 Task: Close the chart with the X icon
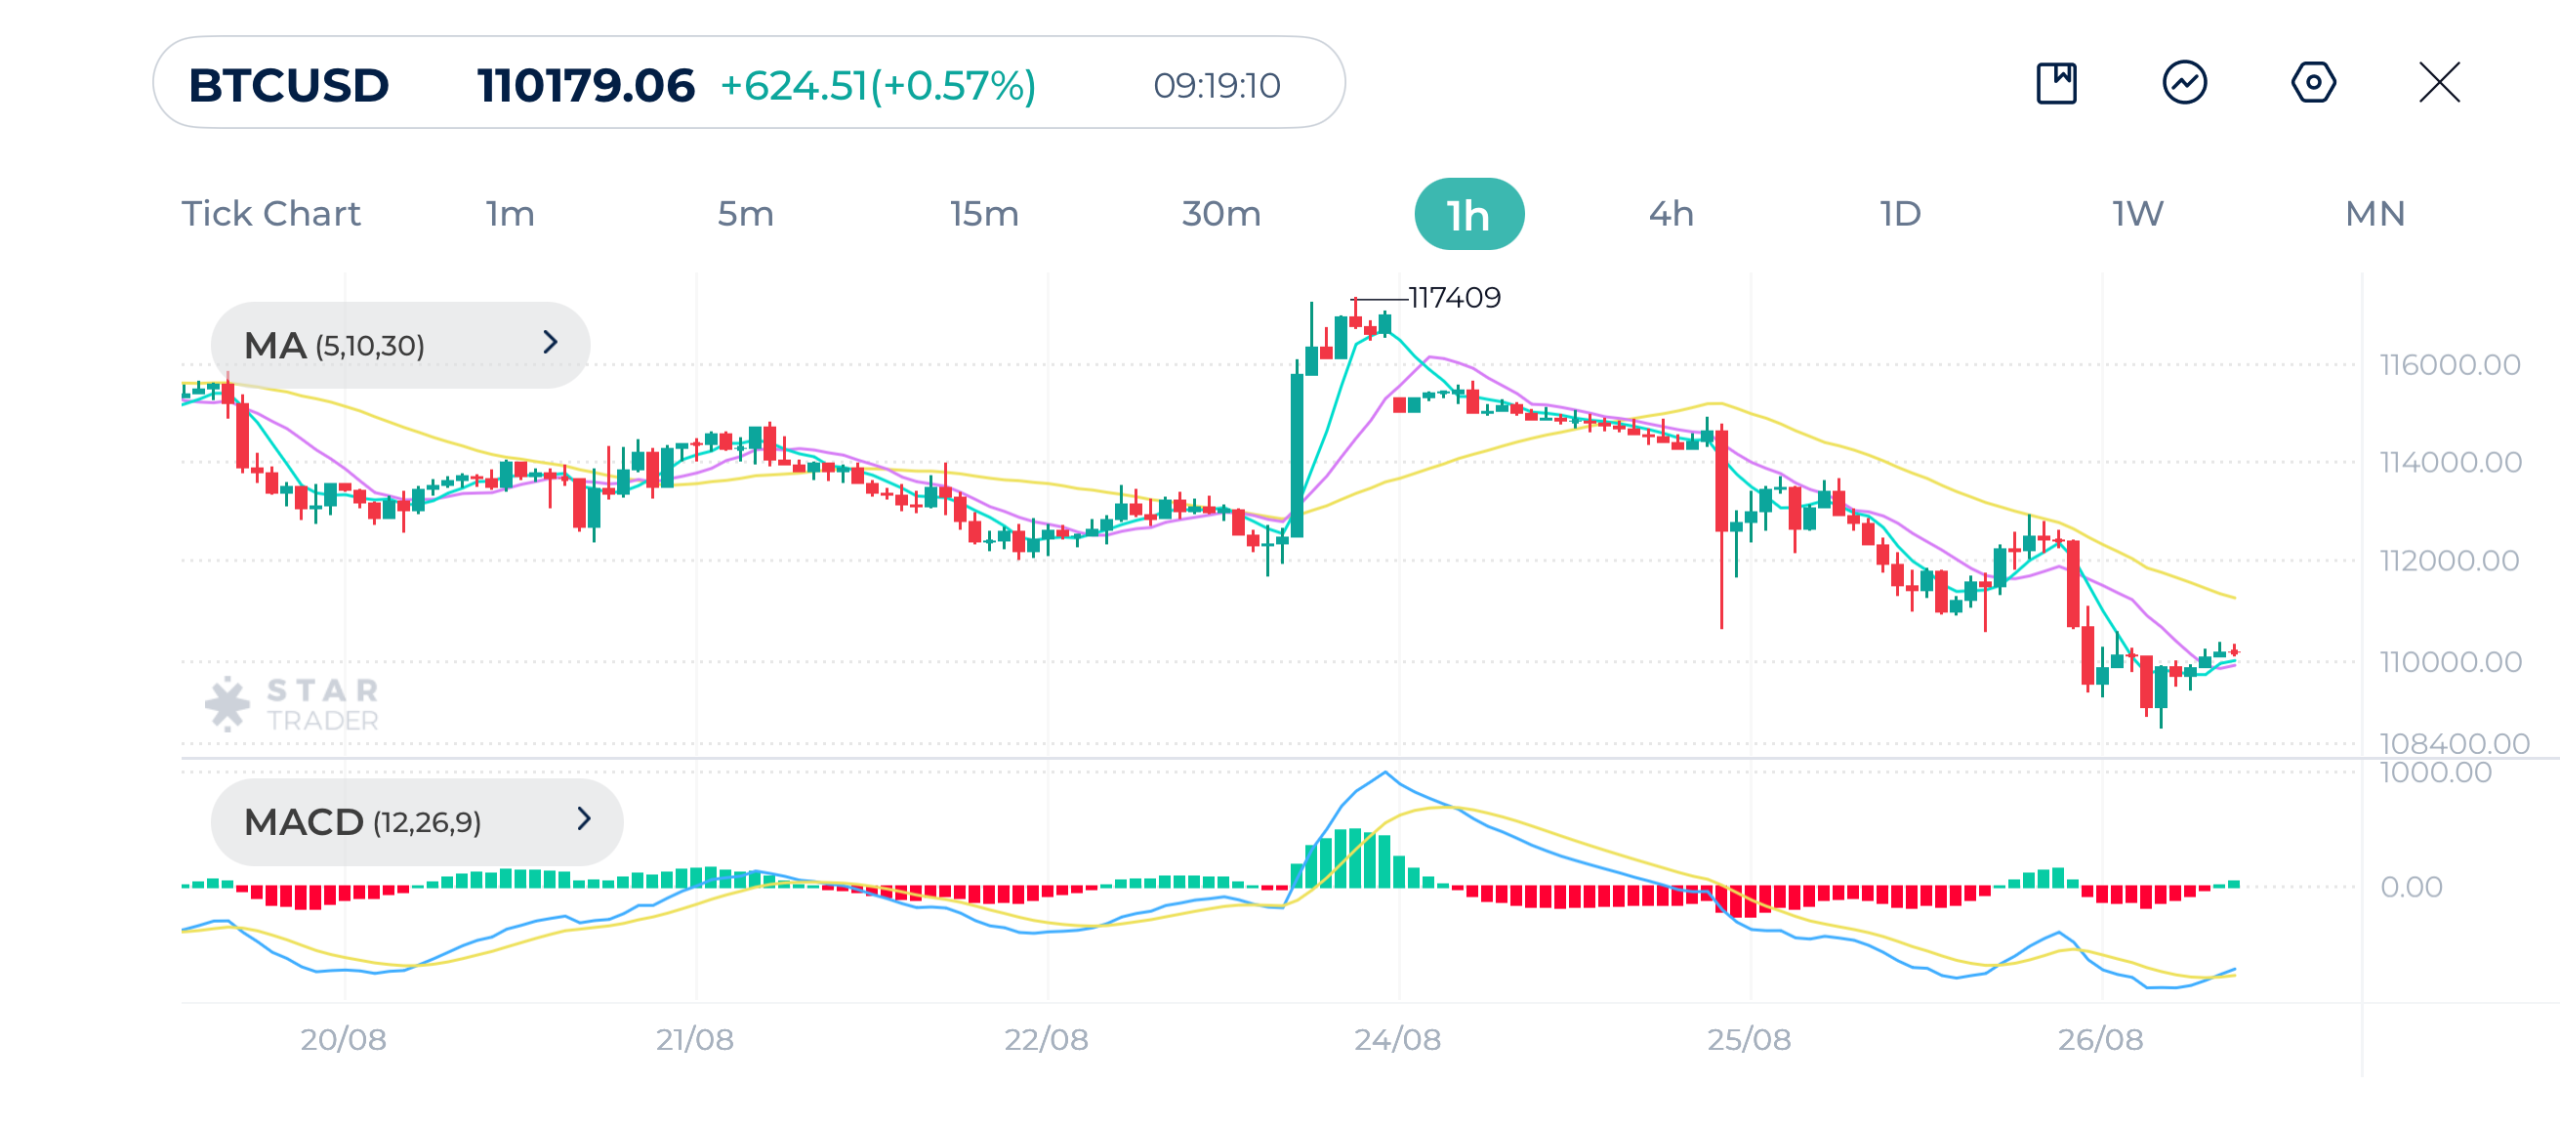(2439, 82)
